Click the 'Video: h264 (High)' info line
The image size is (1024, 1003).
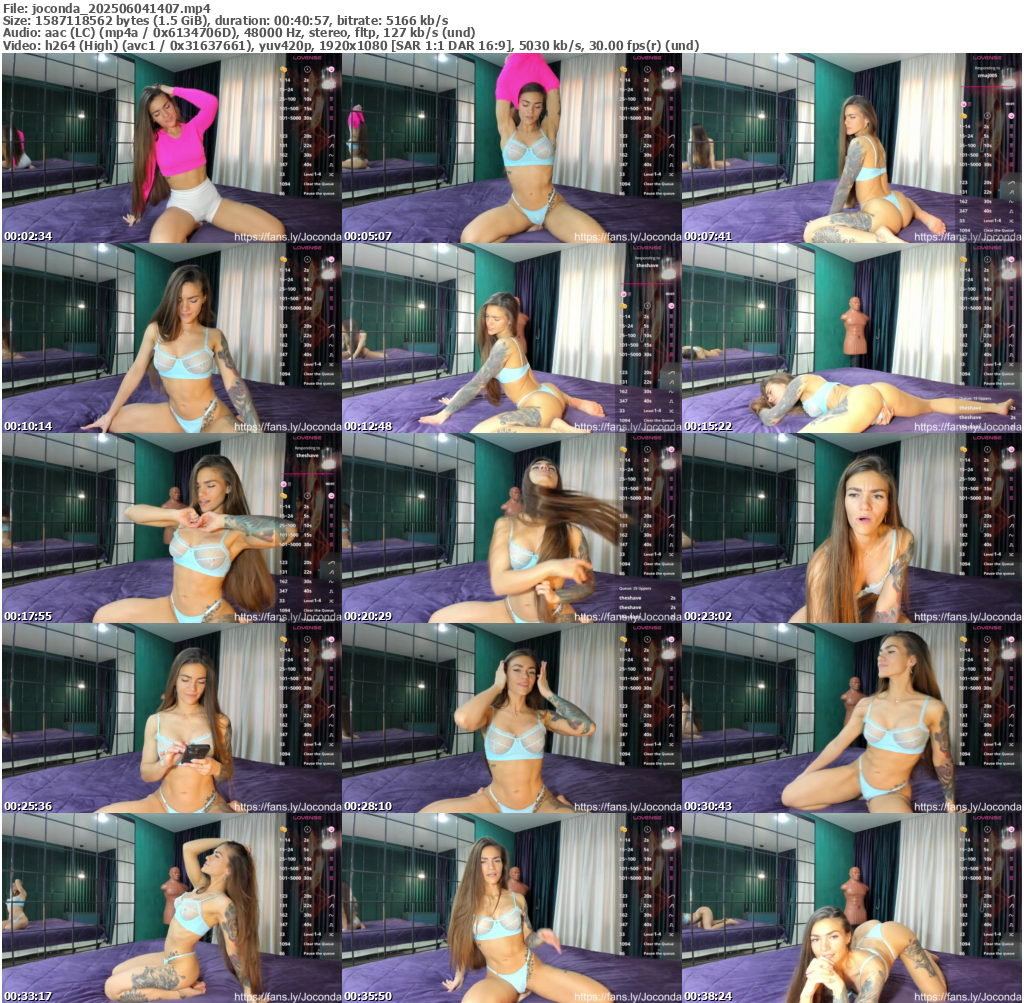(351, 46)
